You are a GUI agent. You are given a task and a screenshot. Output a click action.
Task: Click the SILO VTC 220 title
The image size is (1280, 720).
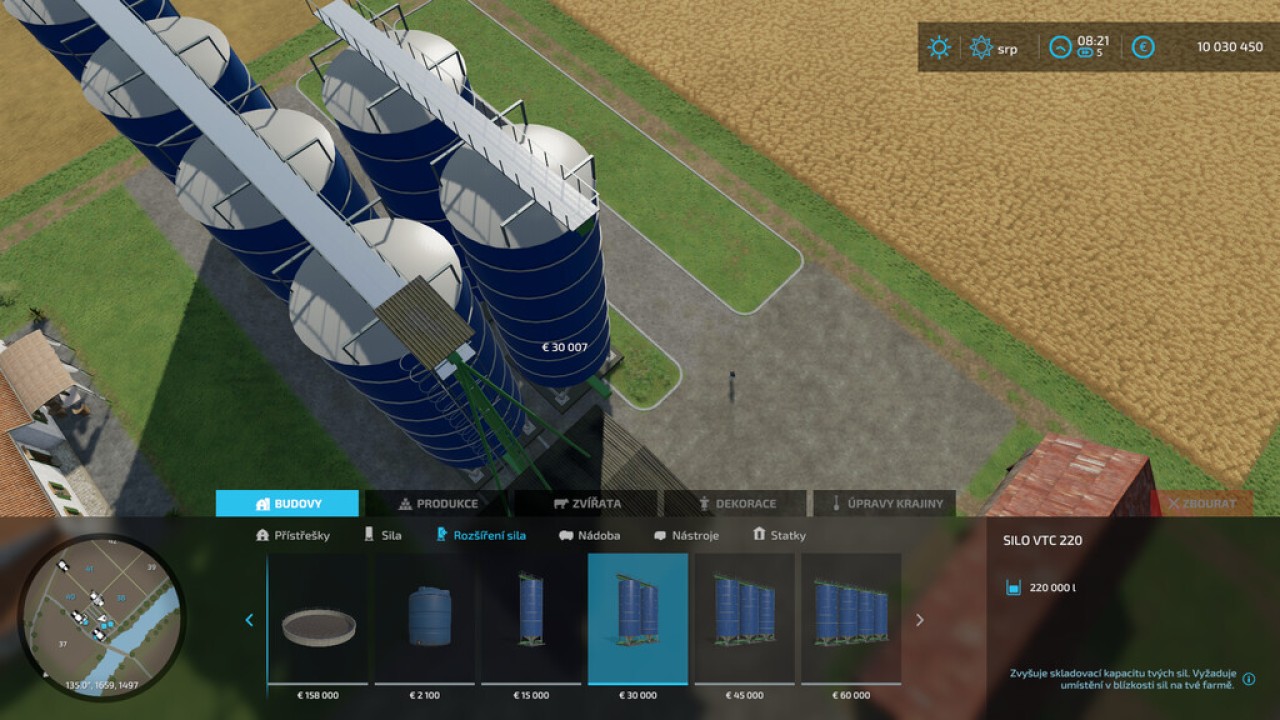pyautogui.click(x=1042, y=541)
